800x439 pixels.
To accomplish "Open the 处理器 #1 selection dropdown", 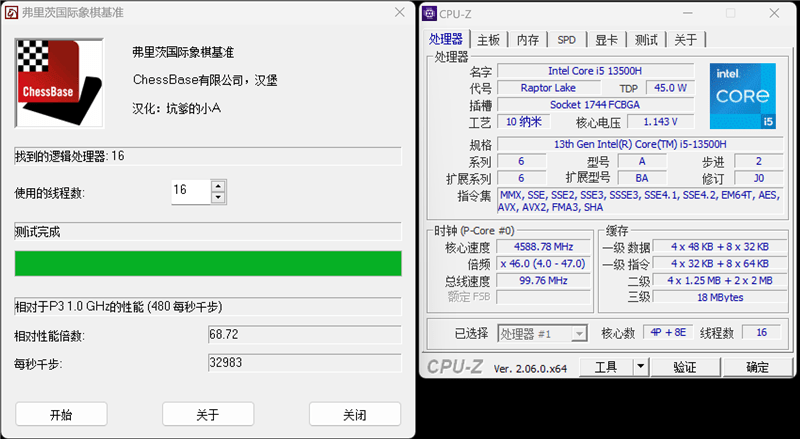I will tap(542, 334).
